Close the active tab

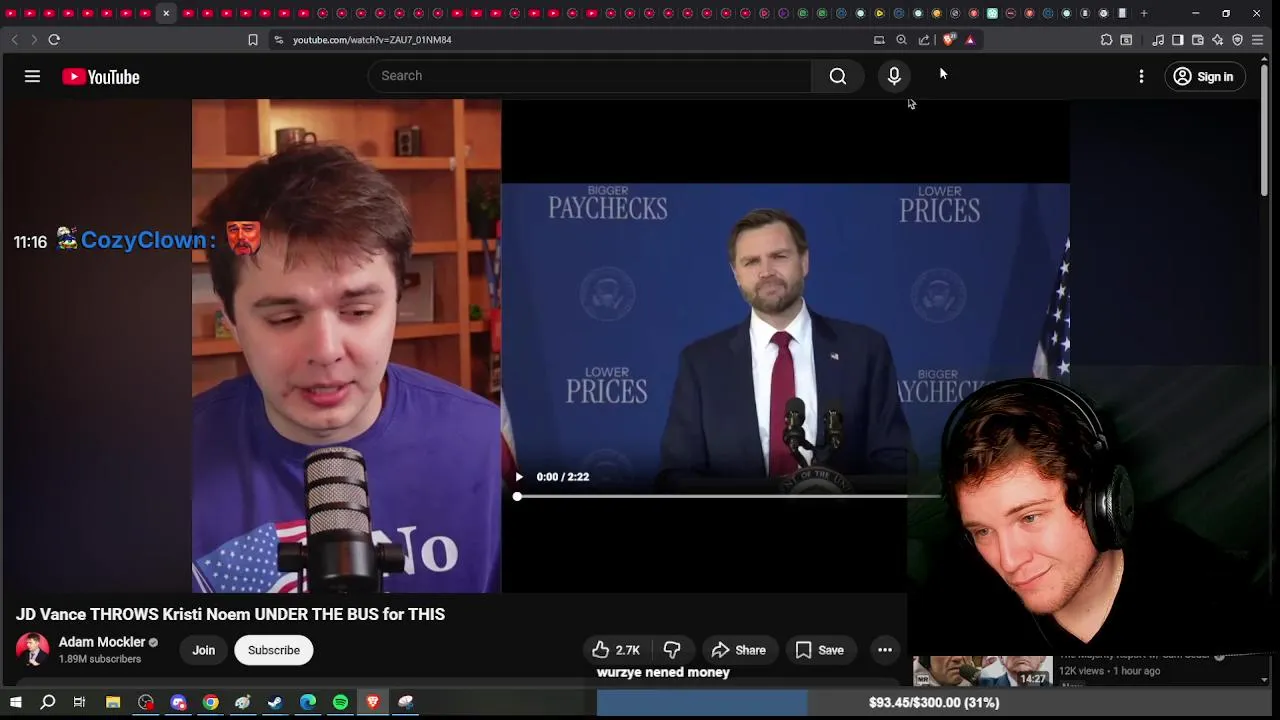tap(166, 13)
